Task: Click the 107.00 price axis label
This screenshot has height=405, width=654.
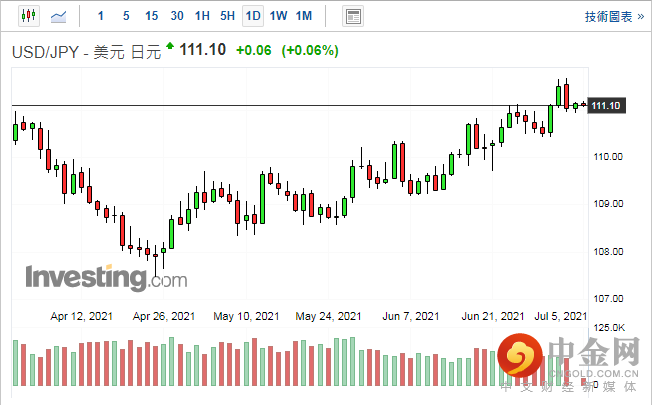Action: pyautogui.click(x=608, y=299)
